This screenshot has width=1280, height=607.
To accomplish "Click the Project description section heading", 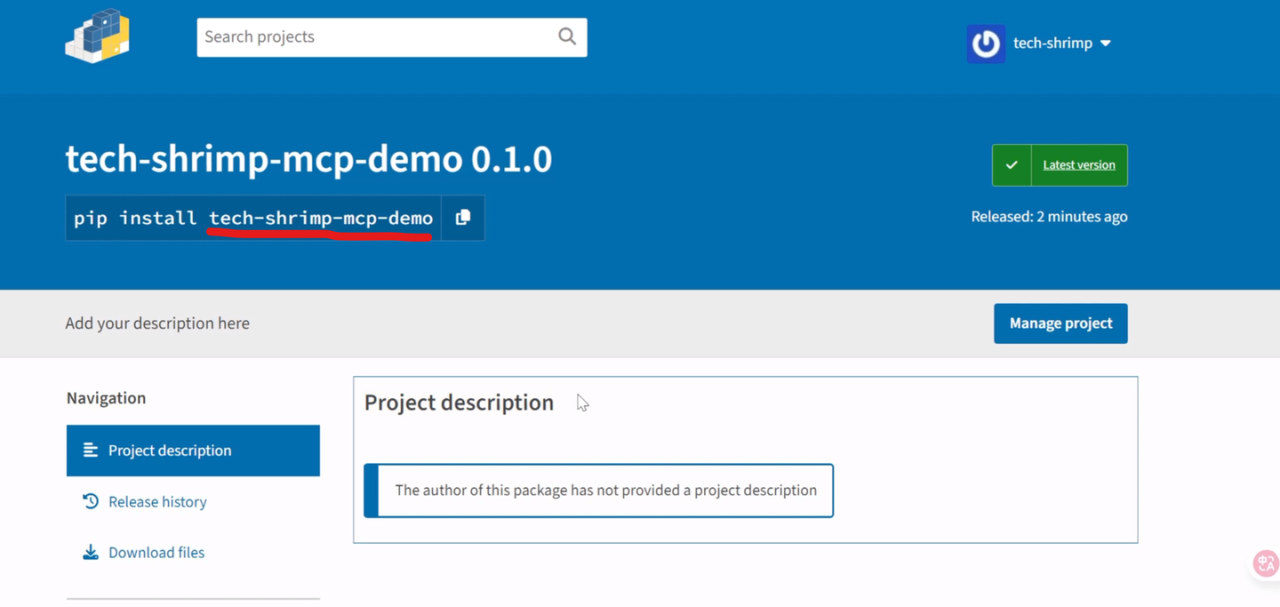I will click(x=459, y=402).
